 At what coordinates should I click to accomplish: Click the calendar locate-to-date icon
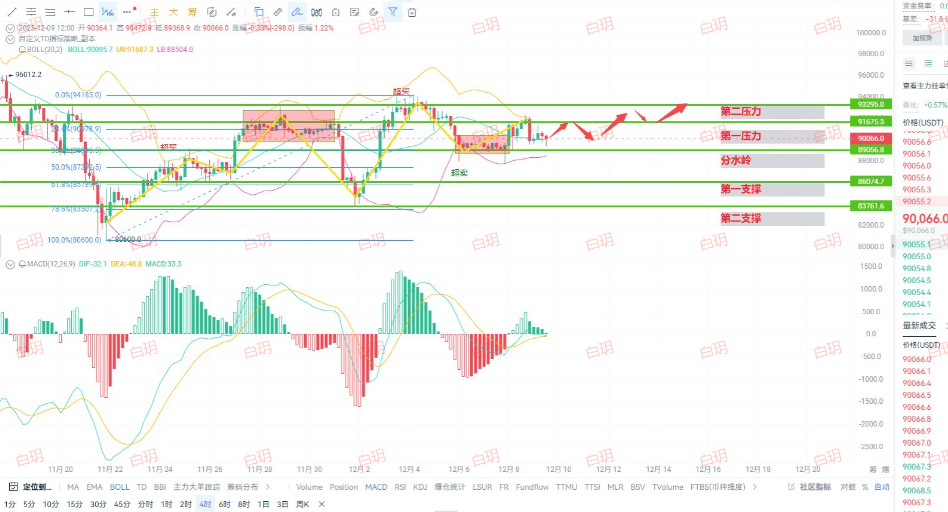point(13,487)
